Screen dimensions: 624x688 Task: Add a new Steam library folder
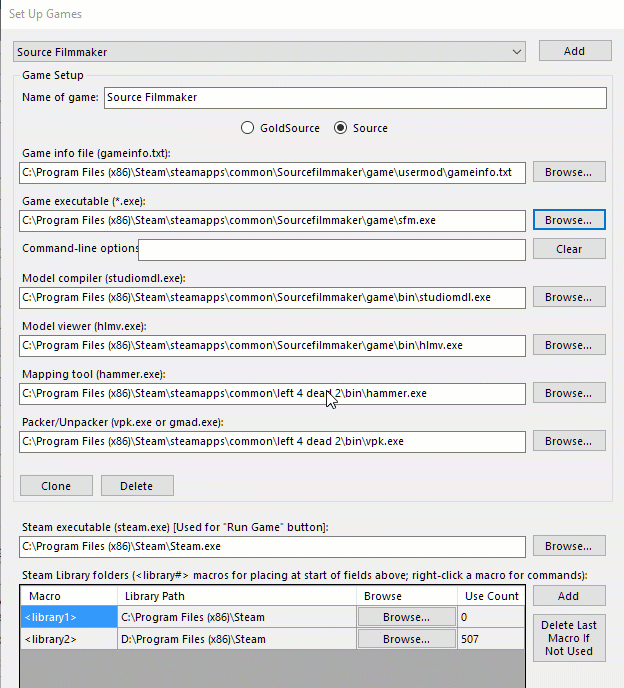[568, 596]
